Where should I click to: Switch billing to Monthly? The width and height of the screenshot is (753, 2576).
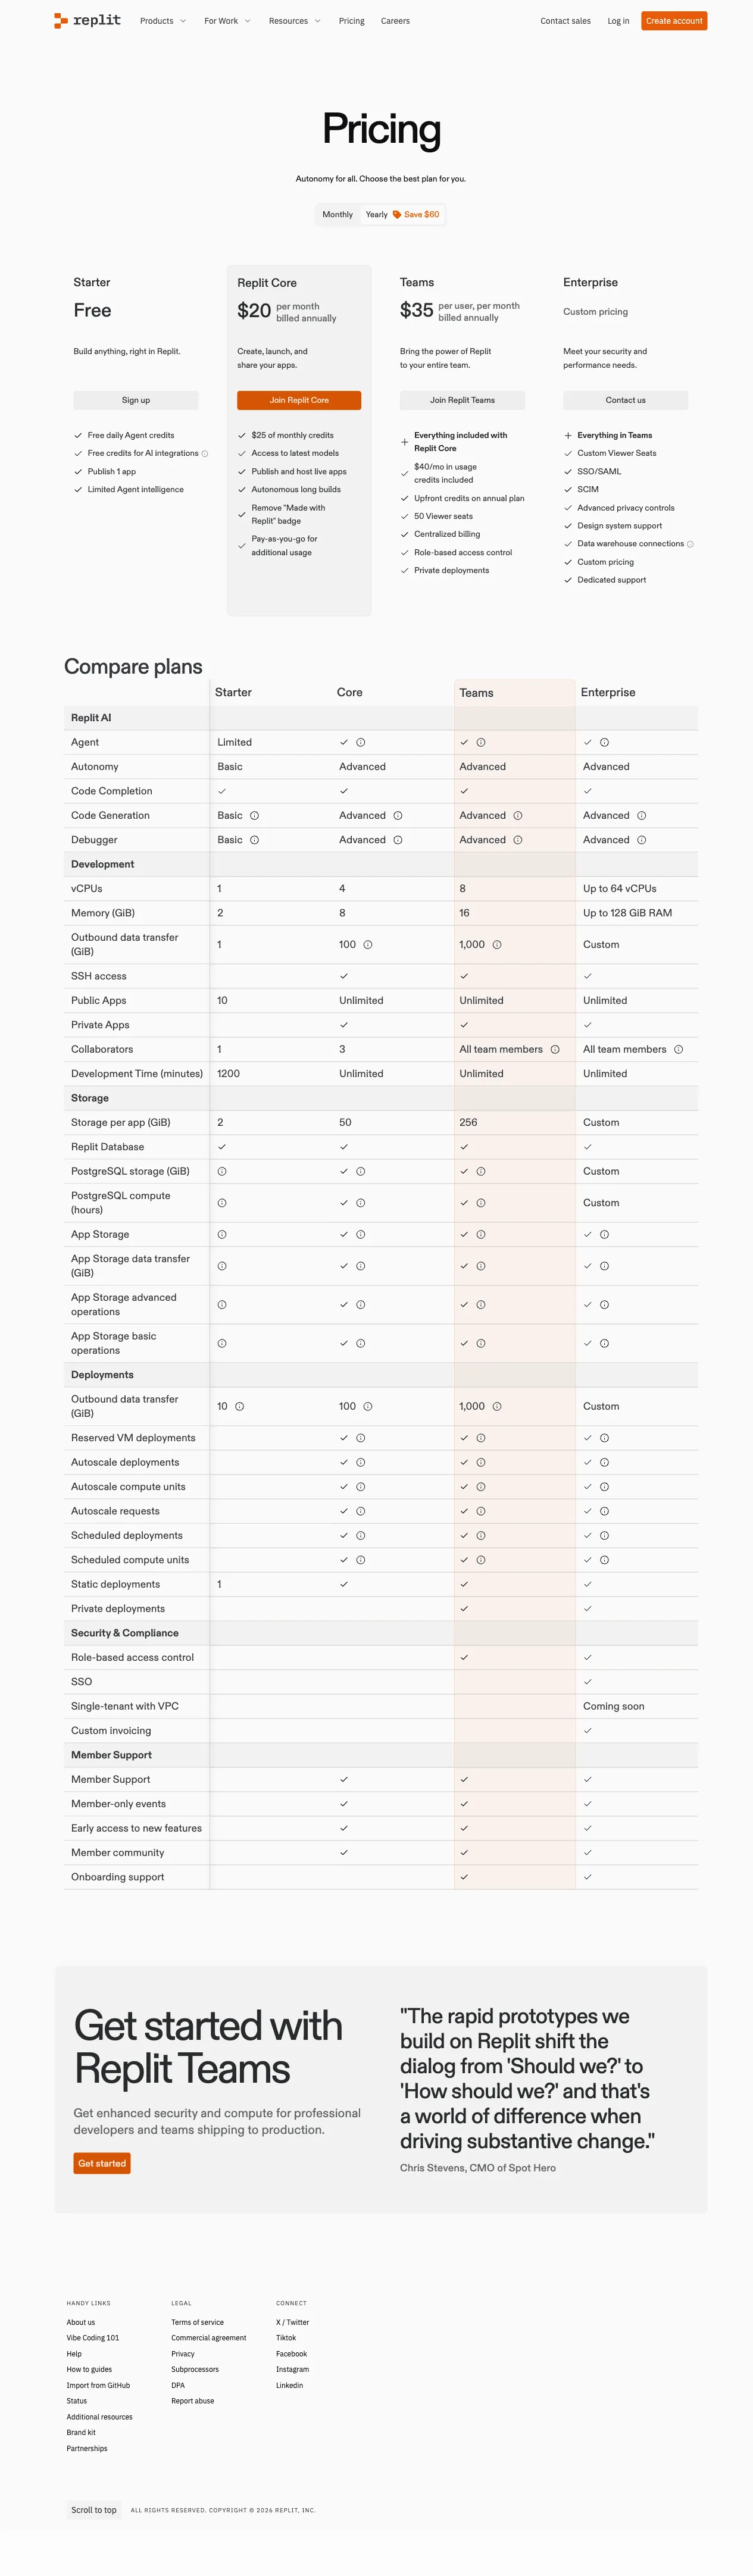pos(337,215)
